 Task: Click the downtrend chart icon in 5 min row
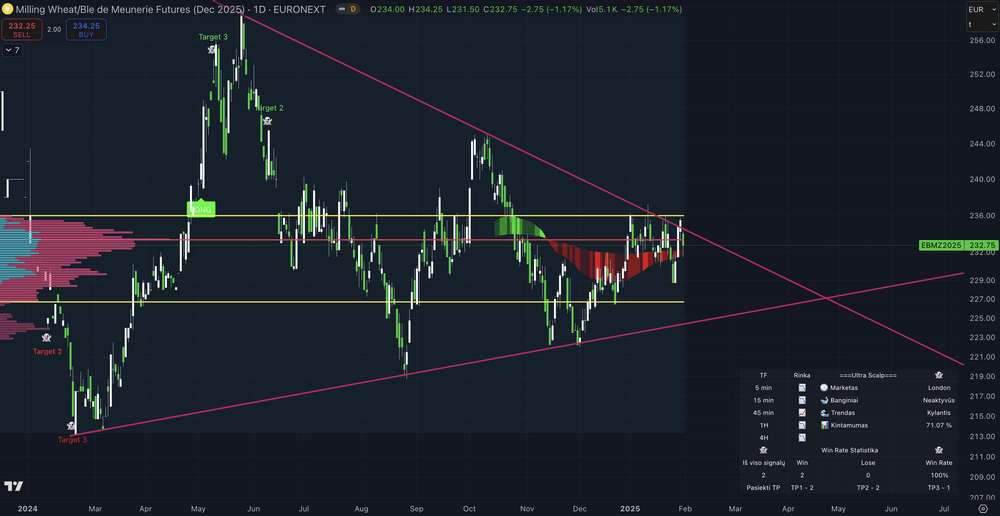click(802, 388)
